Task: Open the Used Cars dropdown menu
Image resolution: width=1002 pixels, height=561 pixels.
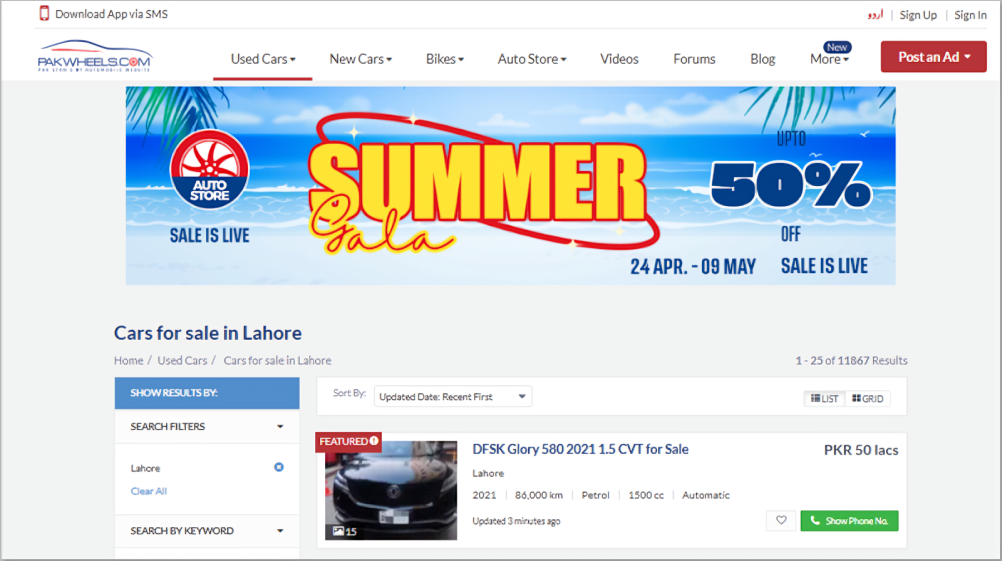Action: 263,59
